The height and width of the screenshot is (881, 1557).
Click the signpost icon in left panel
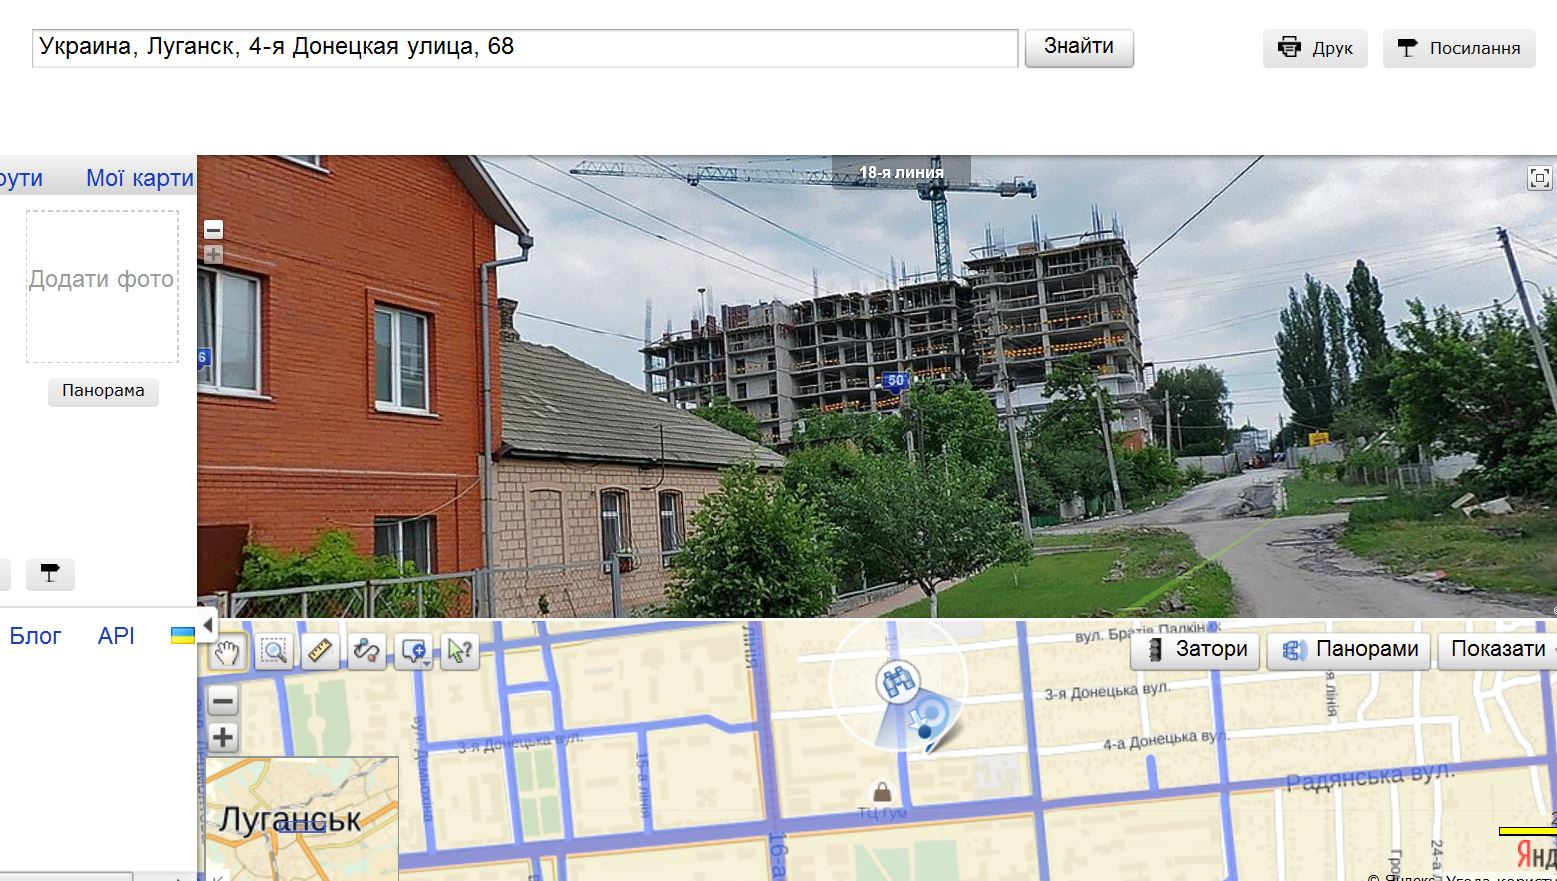(50, 574)
